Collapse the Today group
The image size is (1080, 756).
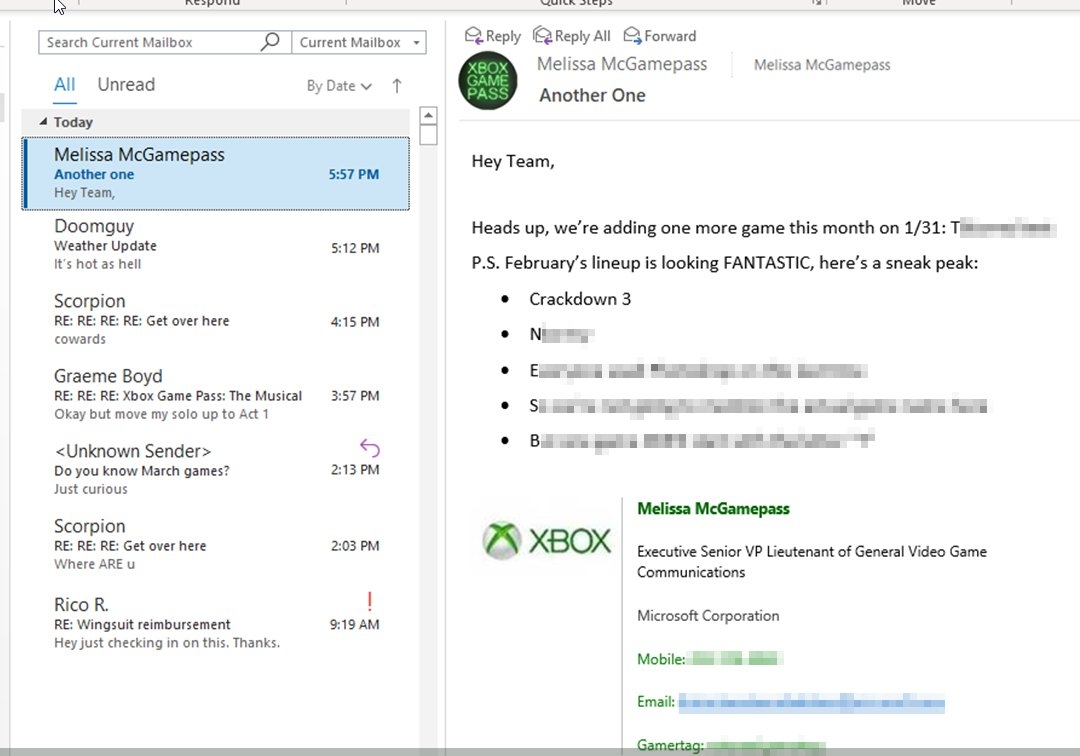[x=43, y=122]
